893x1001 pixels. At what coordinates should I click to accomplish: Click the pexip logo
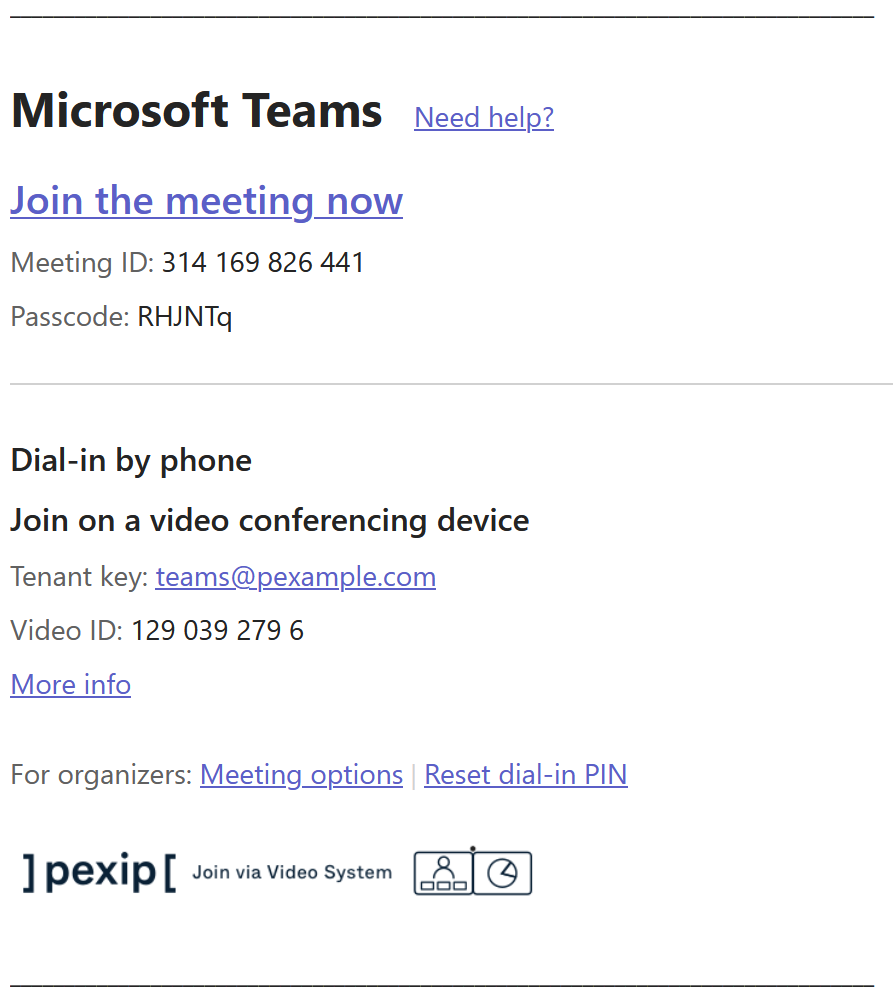coord(99,872)
